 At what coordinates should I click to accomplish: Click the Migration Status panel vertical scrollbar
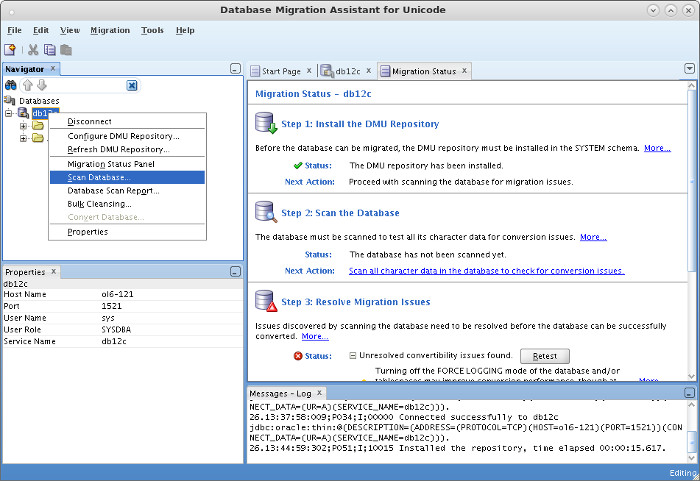point(692,183)
